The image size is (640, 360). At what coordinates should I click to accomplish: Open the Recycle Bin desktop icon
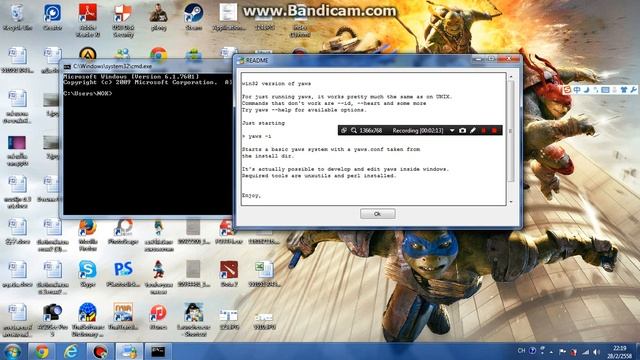click(x=17, y=18)
